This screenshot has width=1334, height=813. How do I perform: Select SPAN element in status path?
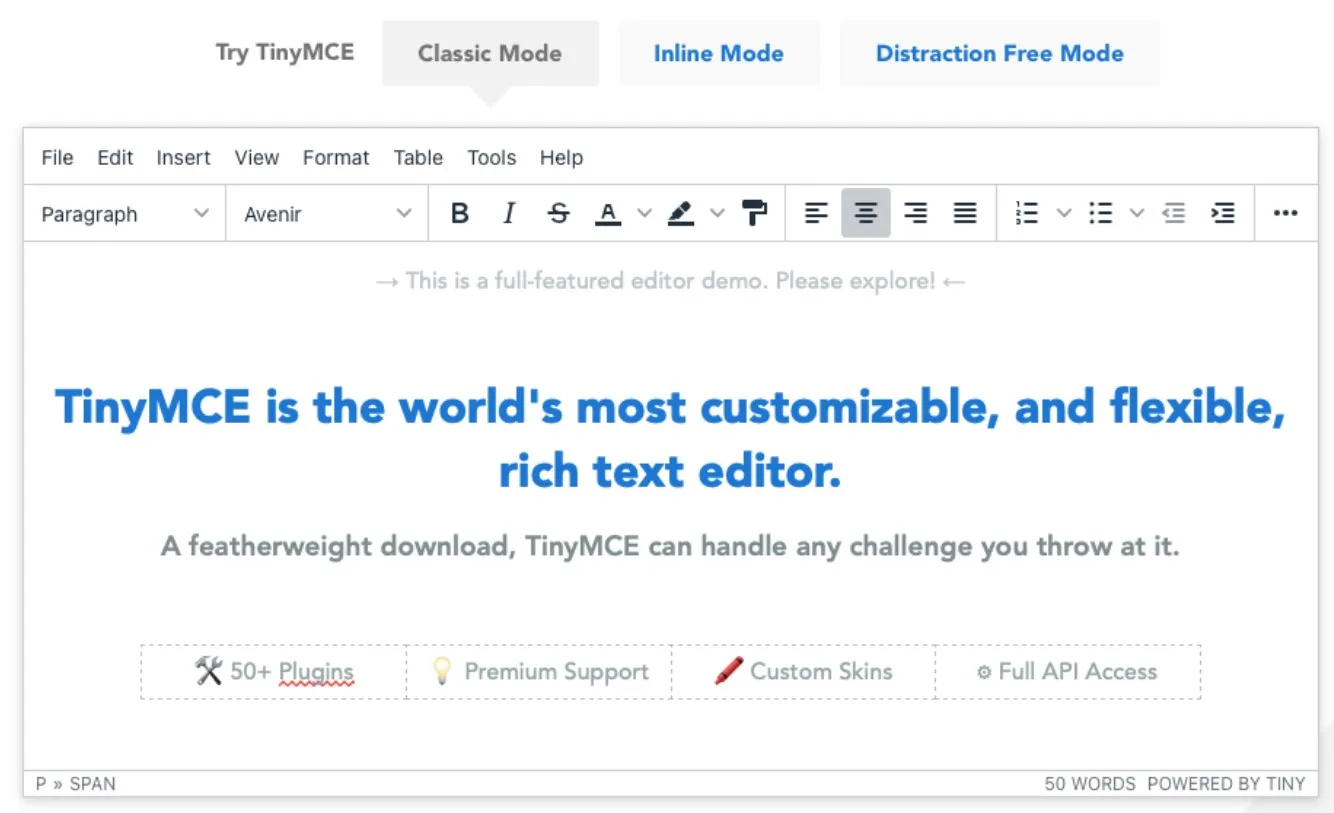(x=92, y=784)
